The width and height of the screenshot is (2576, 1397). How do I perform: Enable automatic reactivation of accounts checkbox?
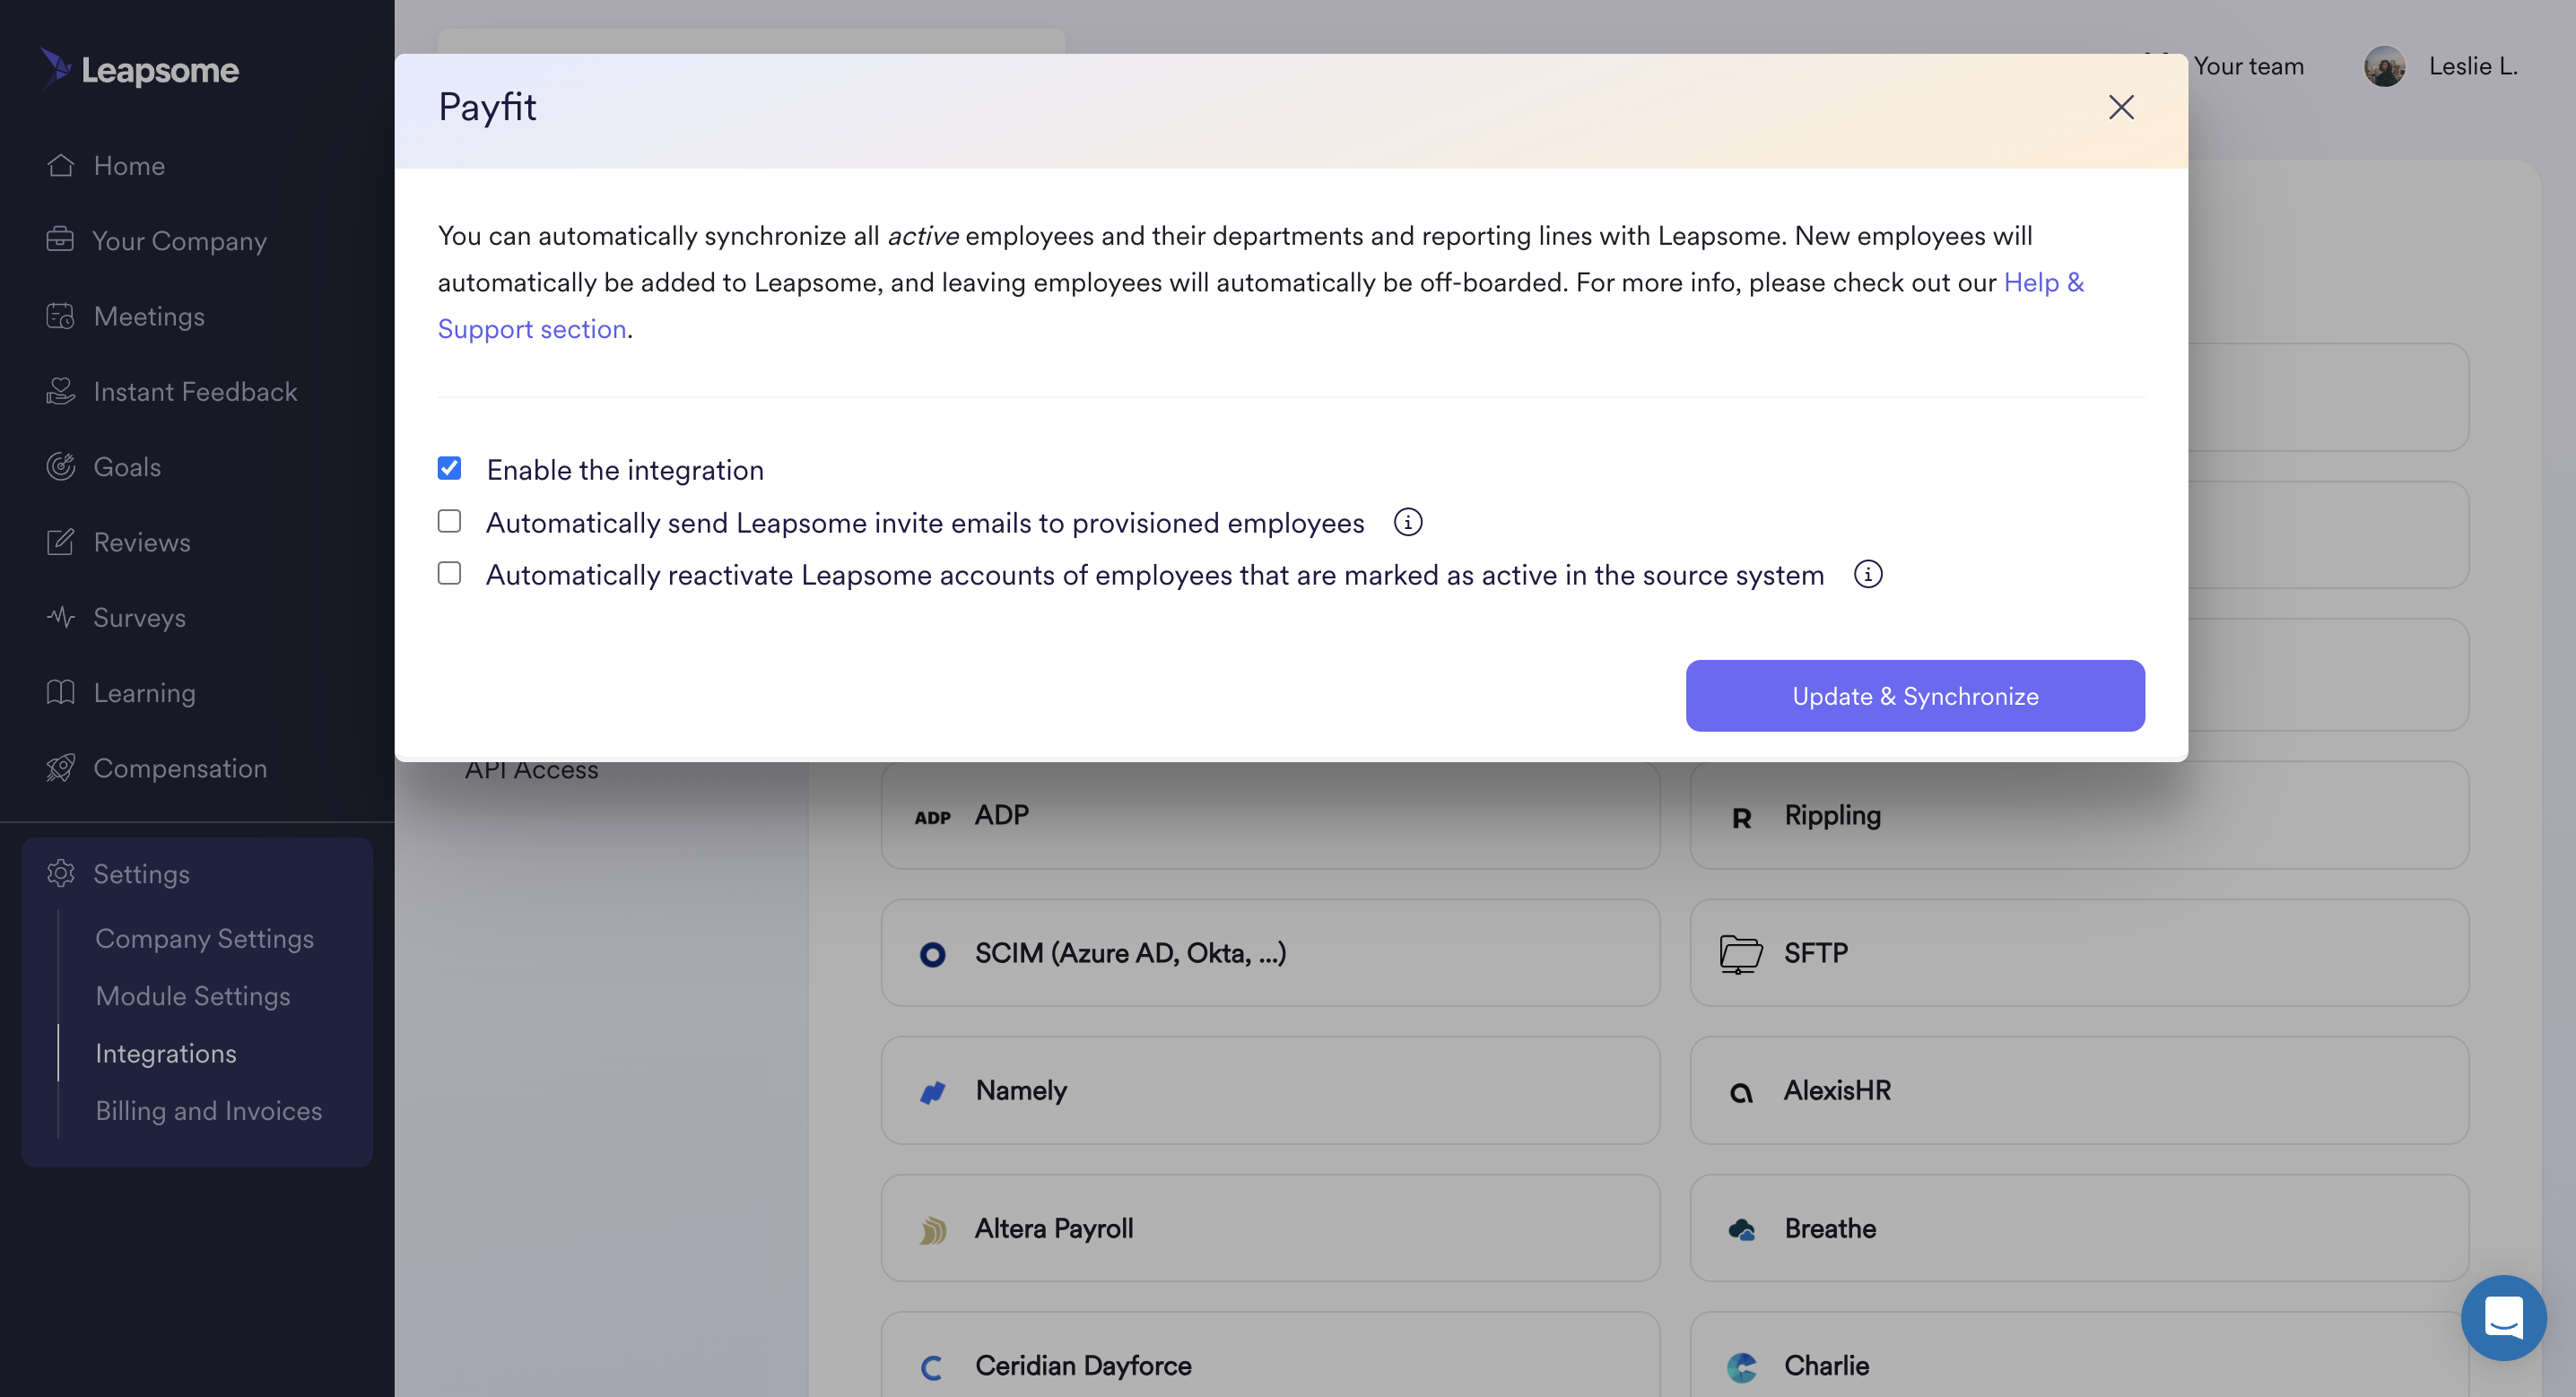(x=449, y=573)
